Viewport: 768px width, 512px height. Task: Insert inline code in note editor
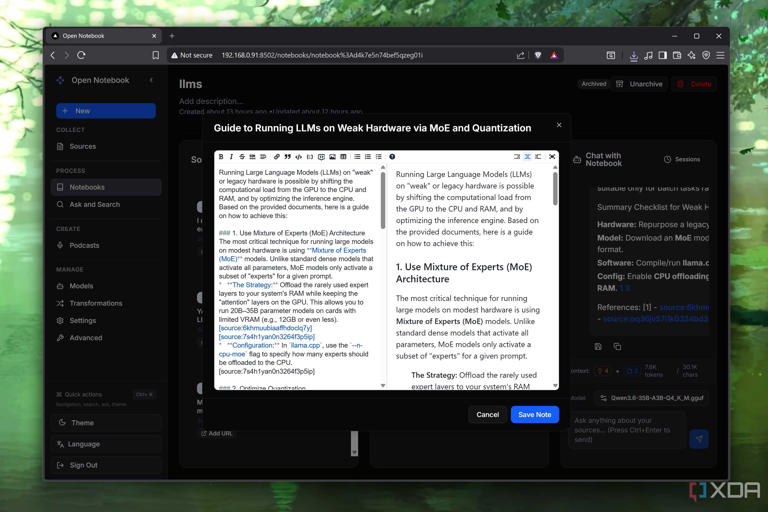tap(298, 157)
